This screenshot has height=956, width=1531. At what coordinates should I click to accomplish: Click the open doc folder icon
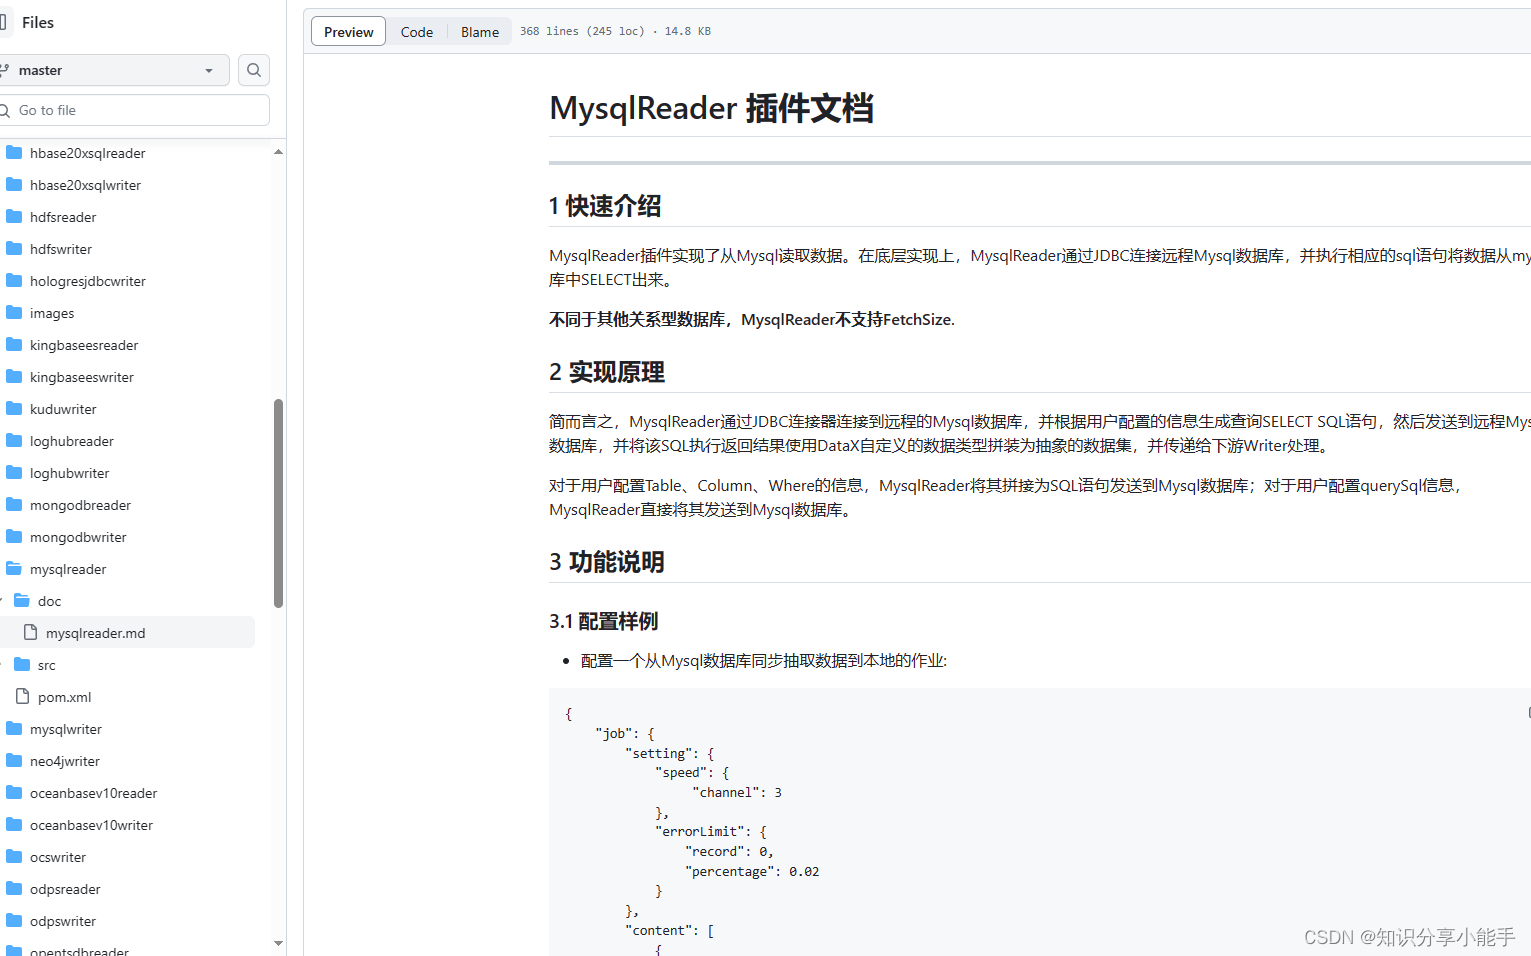click(x=22, y=601)
